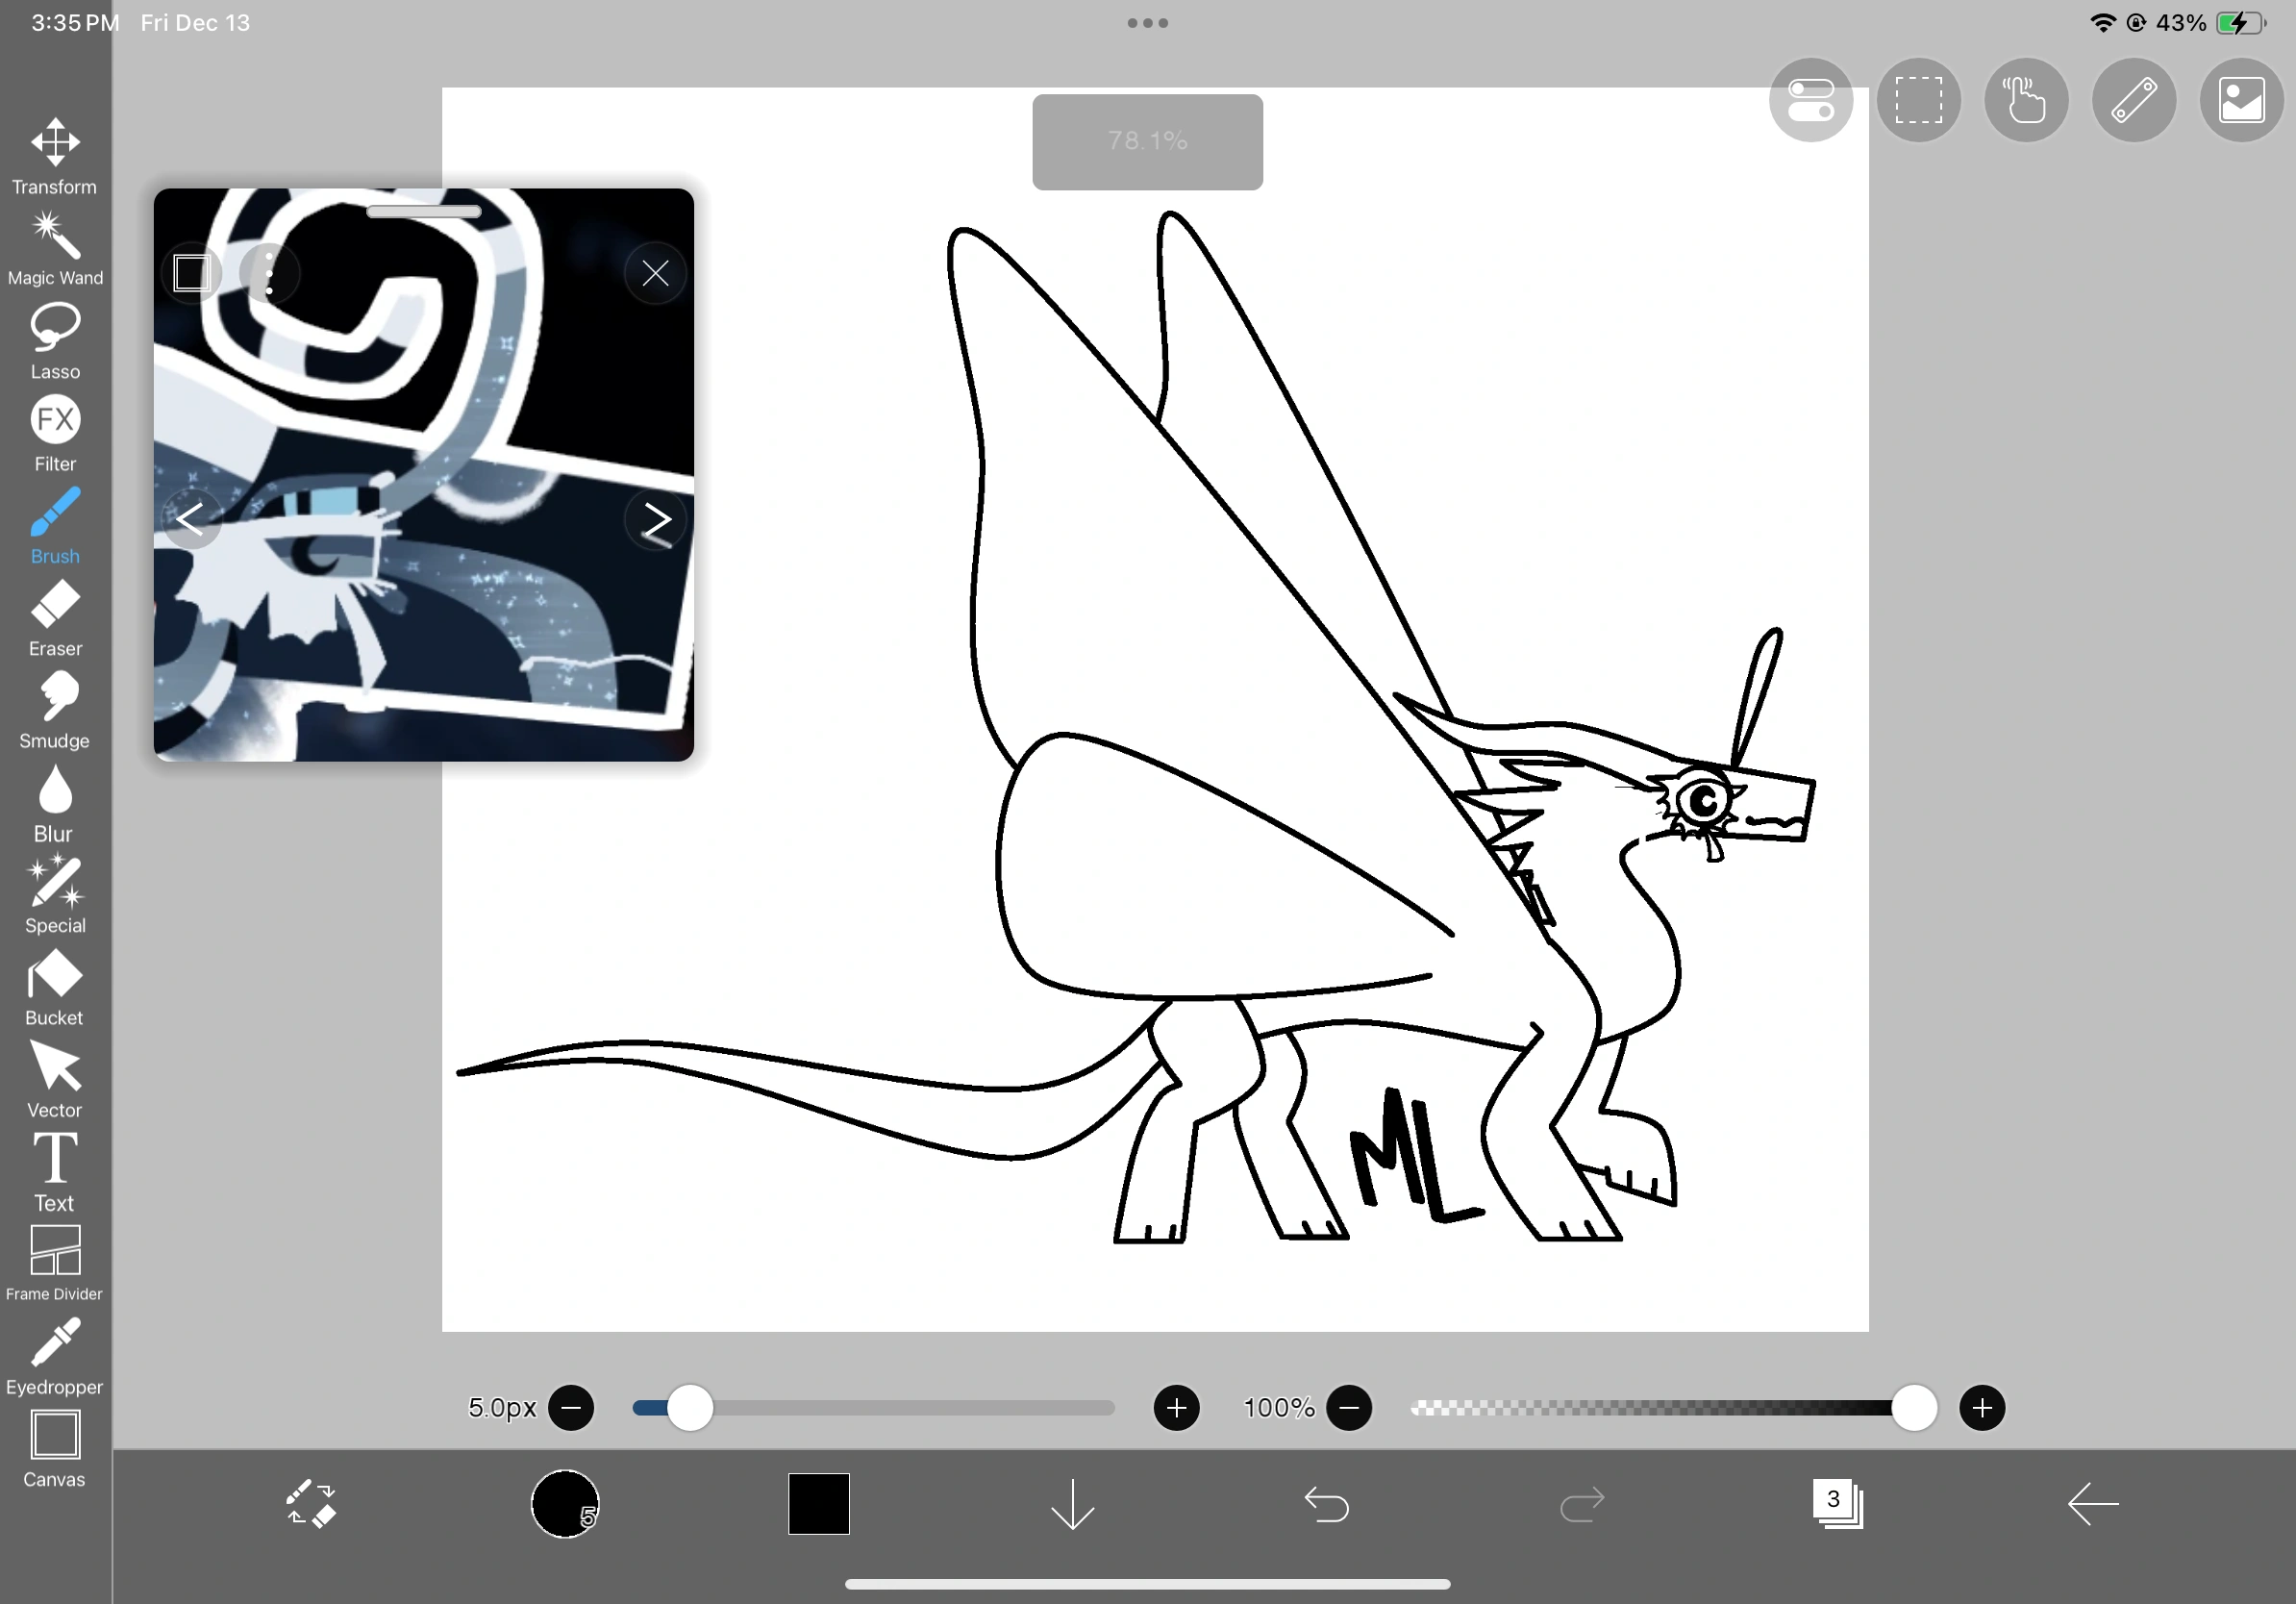This screenshot has width=2296, height=1604.
Task: Open the Layers panel showing 3 layers
Action: pos(1838,1505)
